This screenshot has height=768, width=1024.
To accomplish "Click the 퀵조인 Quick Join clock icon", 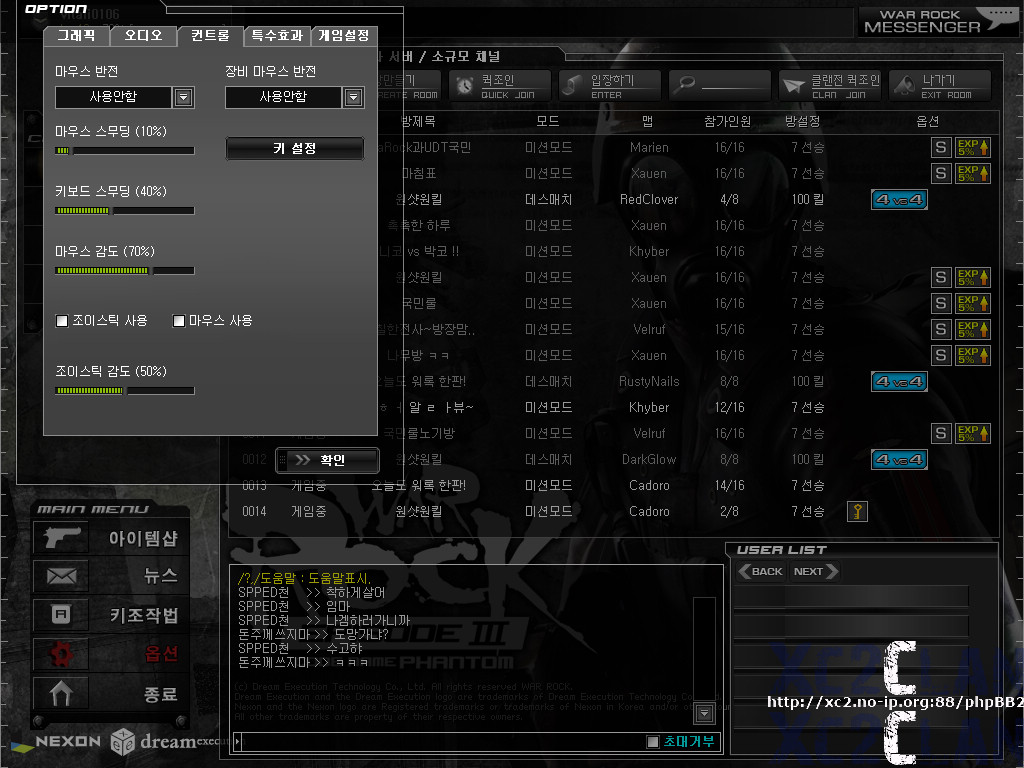I will (466, 86).
